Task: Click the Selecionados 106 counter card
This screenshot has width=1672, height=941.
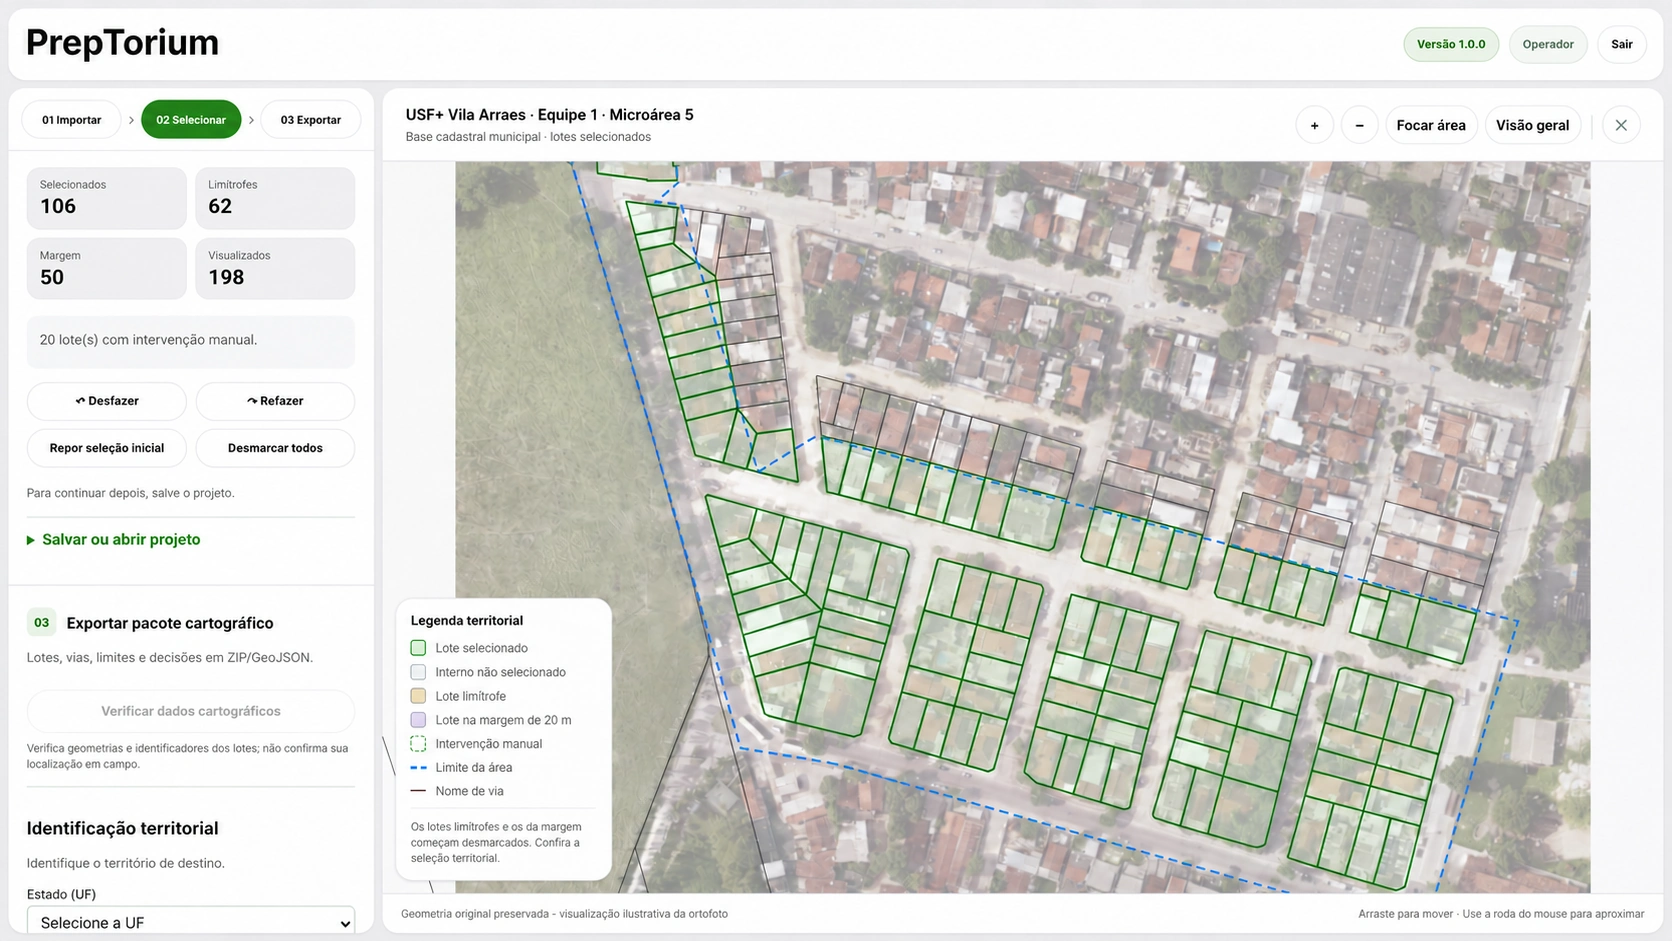Action: (x=107, y=198)
